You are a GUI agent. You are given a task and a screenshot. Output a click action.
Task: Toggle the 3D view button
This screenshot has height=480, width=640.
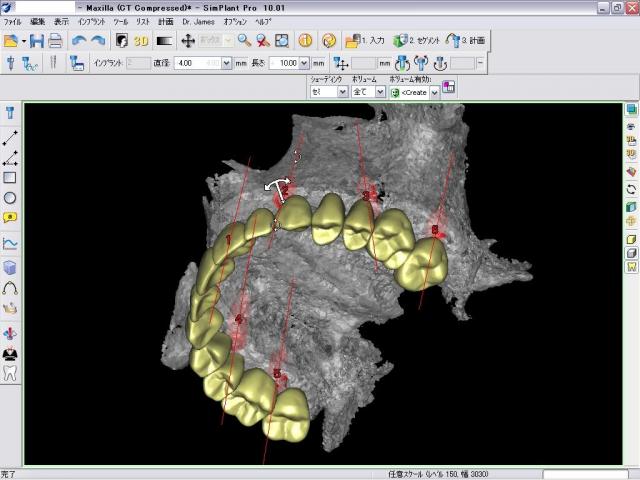141,41
